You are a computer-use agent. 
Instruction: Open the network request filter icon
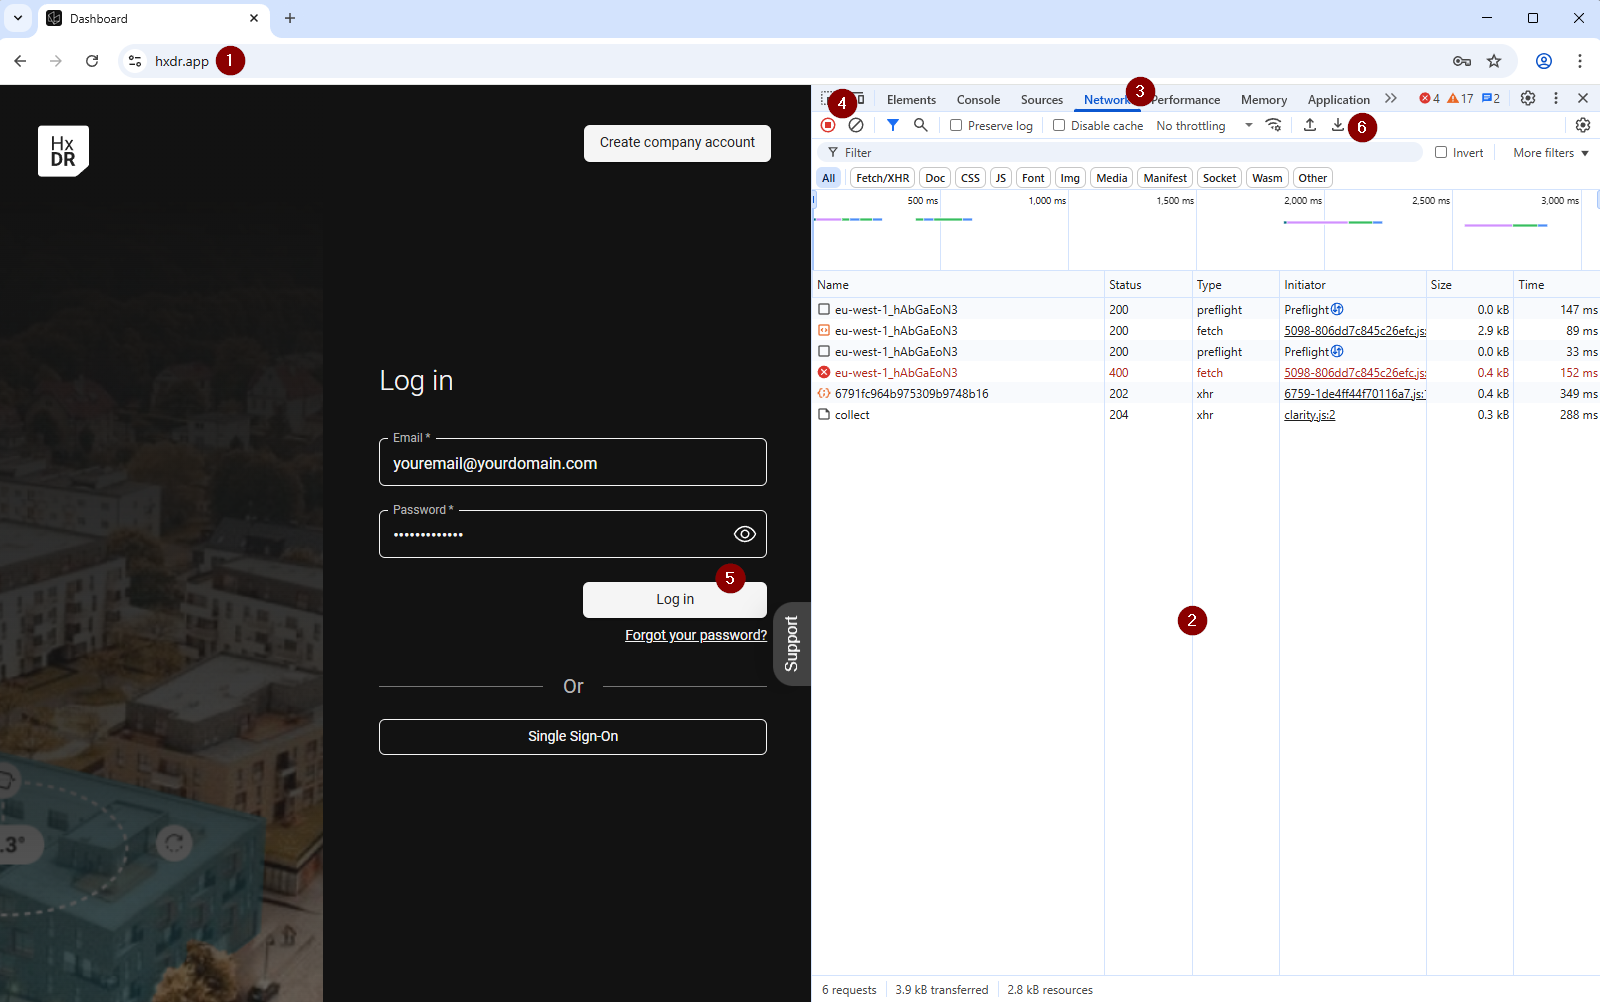[892, 125]
